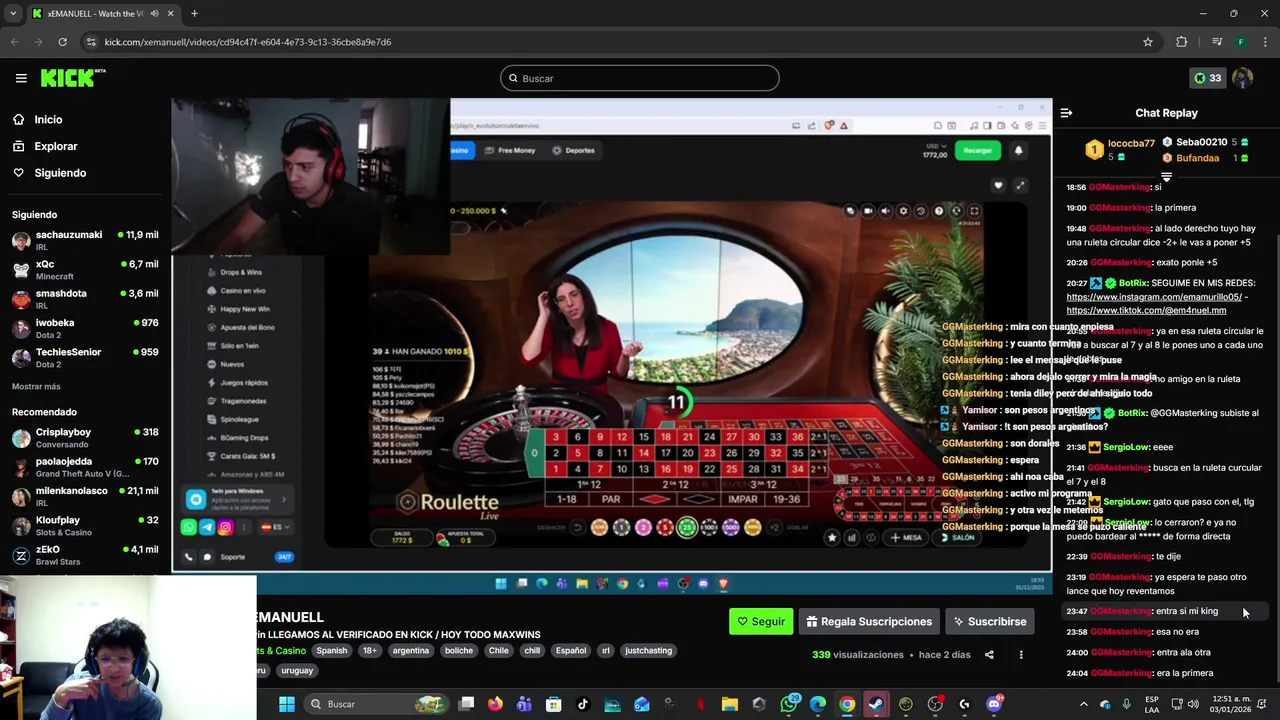This screenshot has height=720, width=1280.
Task: Open the smashdota channel in sidebar
Action: coord(85,299)
